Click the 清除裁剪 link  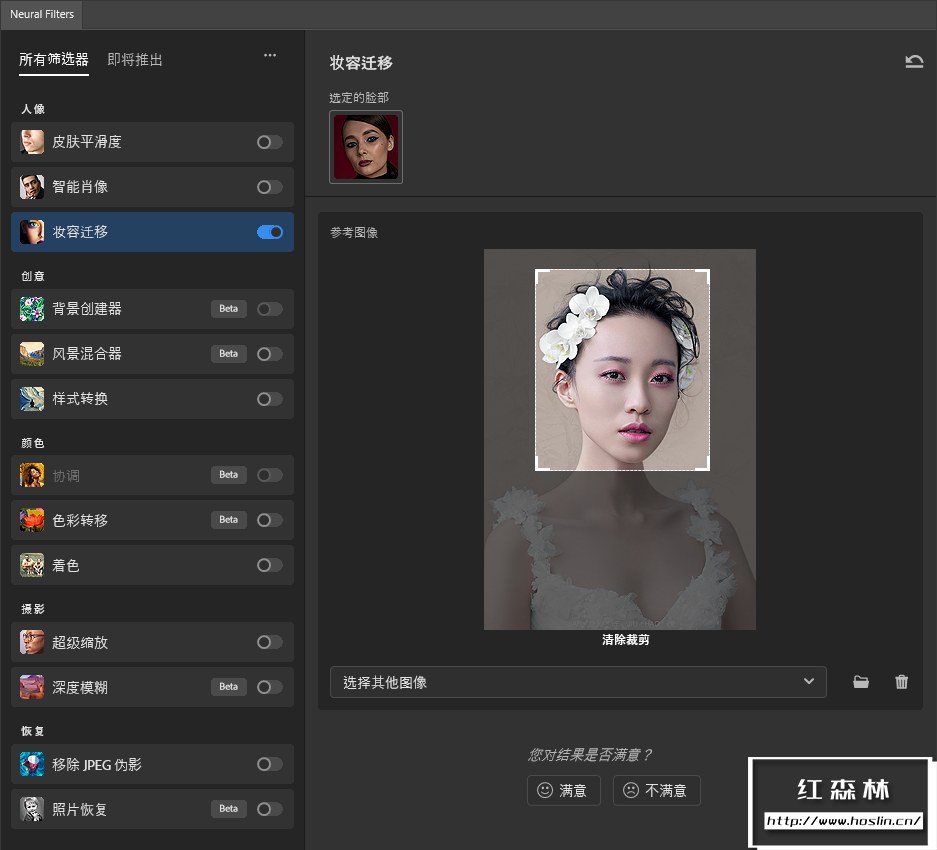(626, 640)
